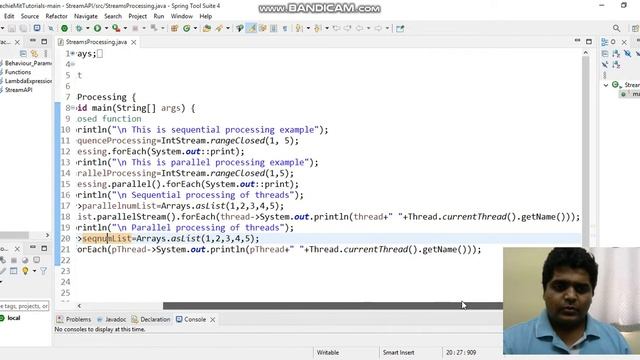This screenshot has width=640, height=360.
Task: Switch to the Javadoc tab
Action: pyautogui.click(x=111, y=320)
